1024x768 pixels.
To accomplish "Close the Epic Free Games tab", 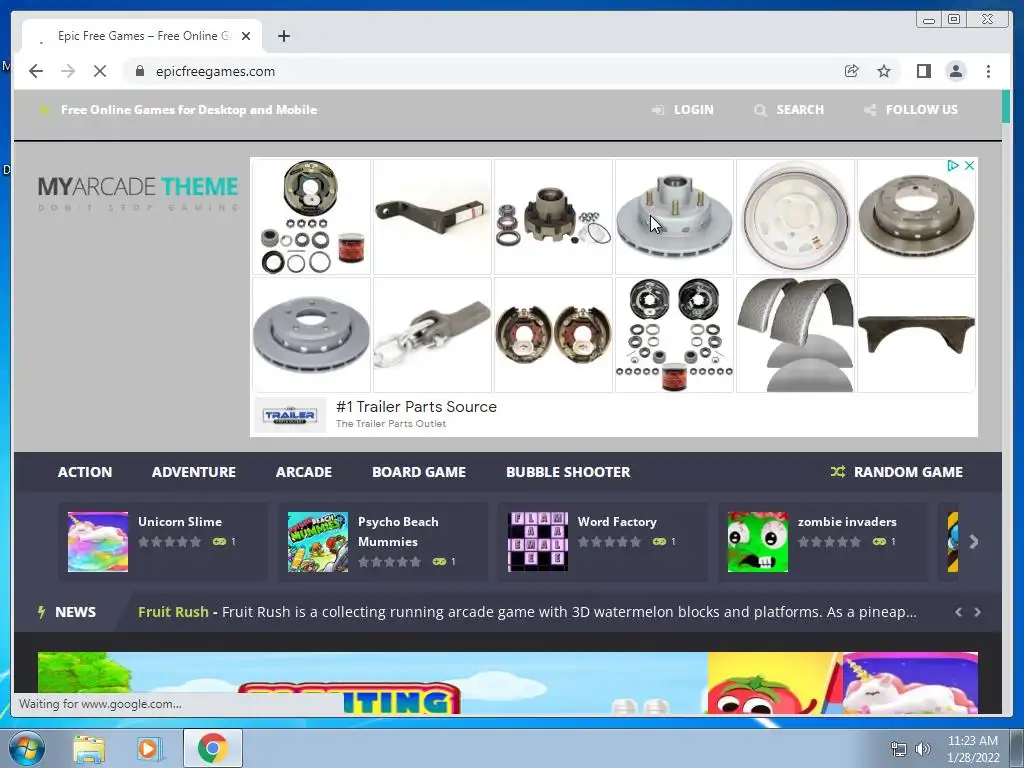I will (x=246, y=36).
